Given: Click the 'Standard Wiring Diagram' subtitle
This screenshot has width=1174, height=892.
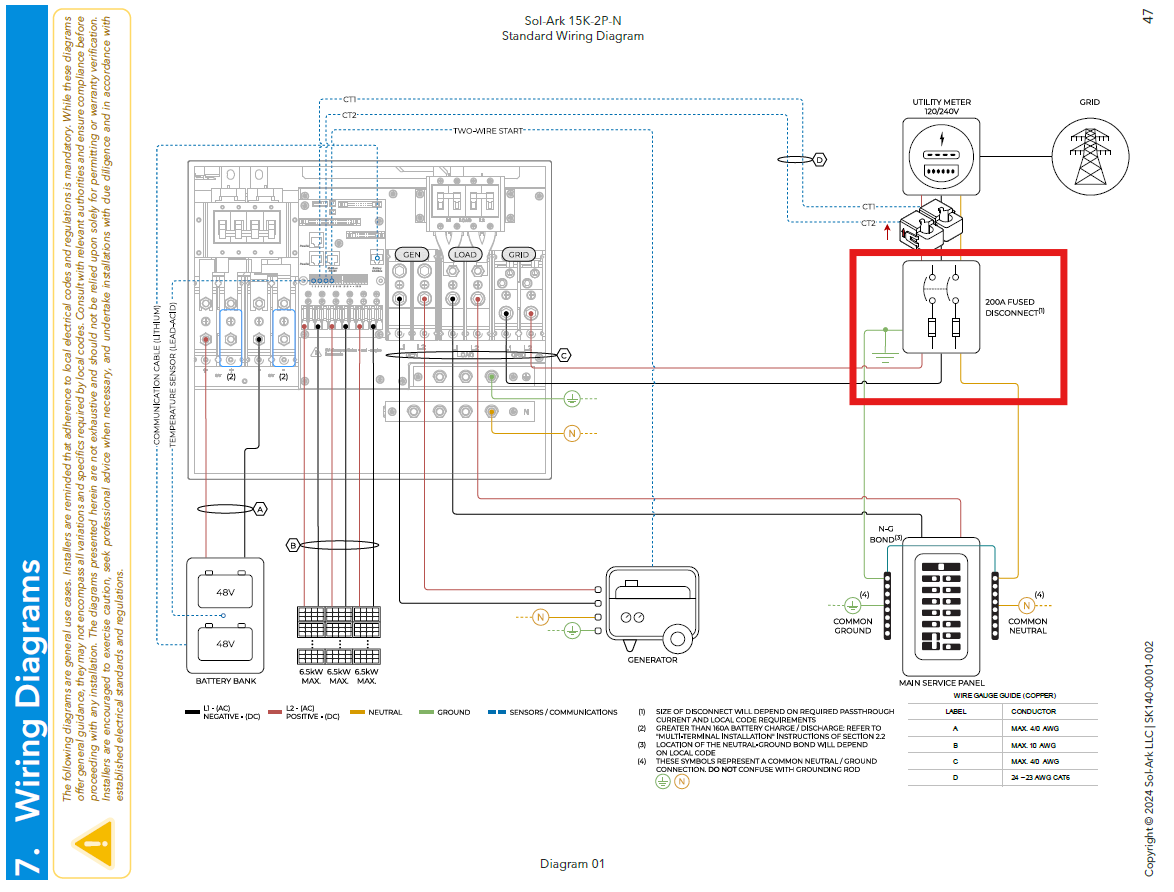Looking at the screenshot, I should click(x=573, y=36).
